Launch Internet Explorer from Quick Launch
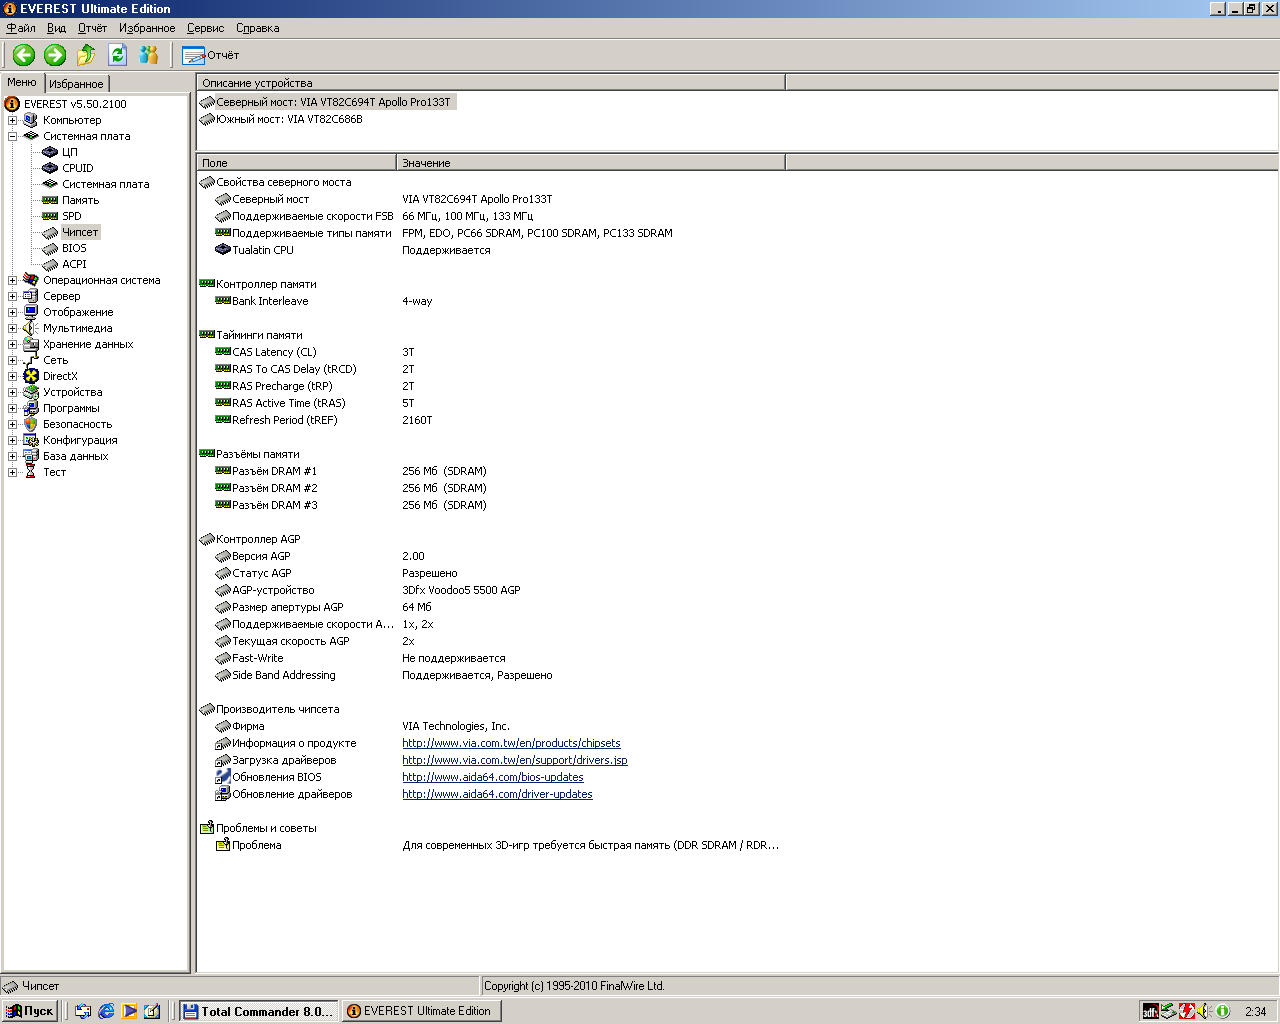Screen dimensions: 1280x1024 click(x=106, y=1011)
